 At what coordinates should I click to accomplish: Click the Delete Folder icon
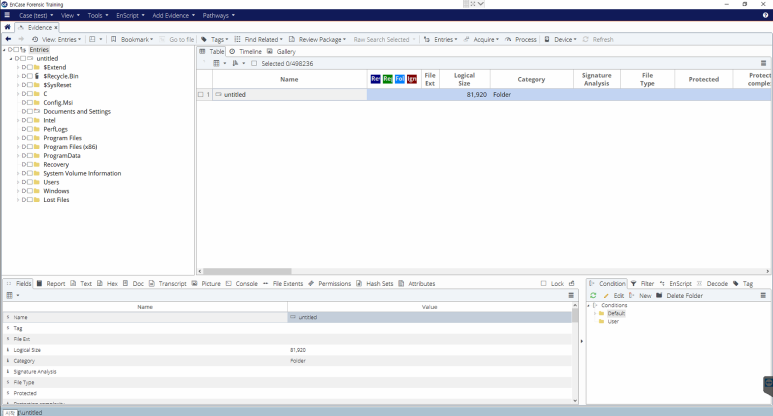[659, 295]
